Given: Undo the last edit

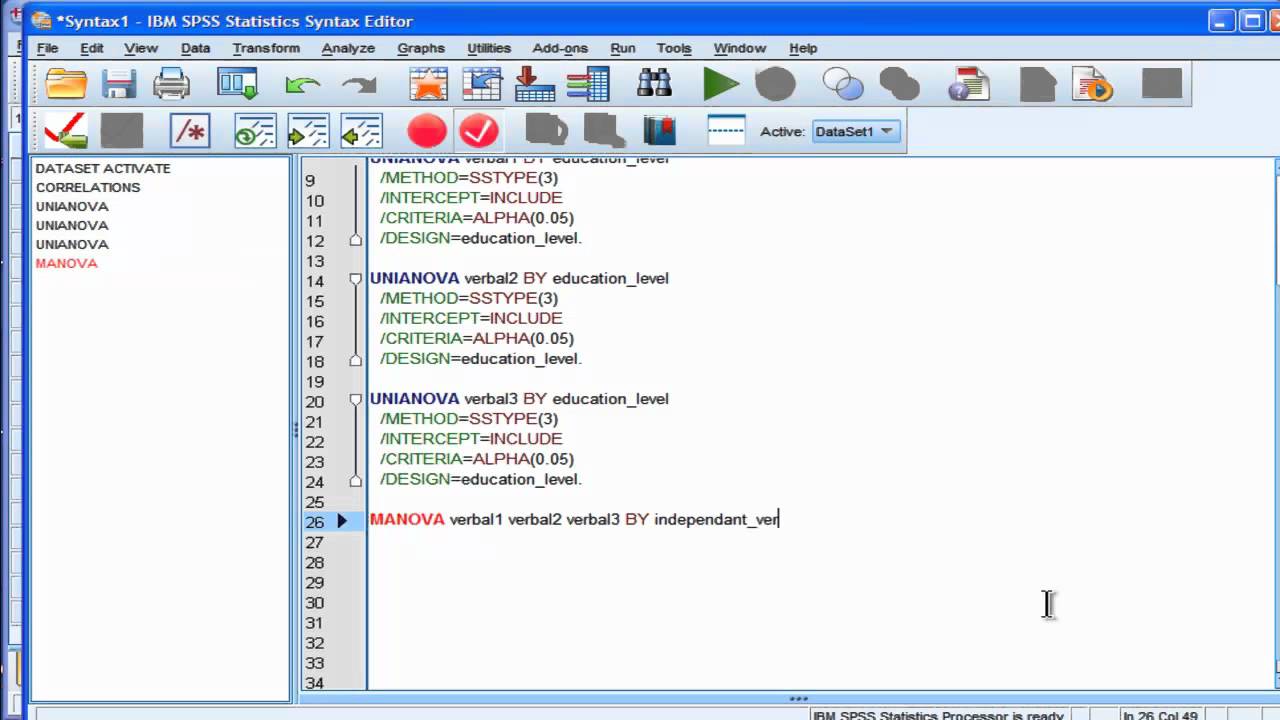Looking at the screenshot, I should (x=302, y=85).
